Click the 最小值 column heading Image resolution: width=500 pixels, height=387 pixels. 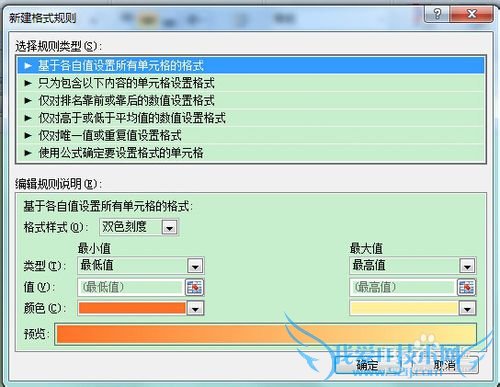(94, 248)
